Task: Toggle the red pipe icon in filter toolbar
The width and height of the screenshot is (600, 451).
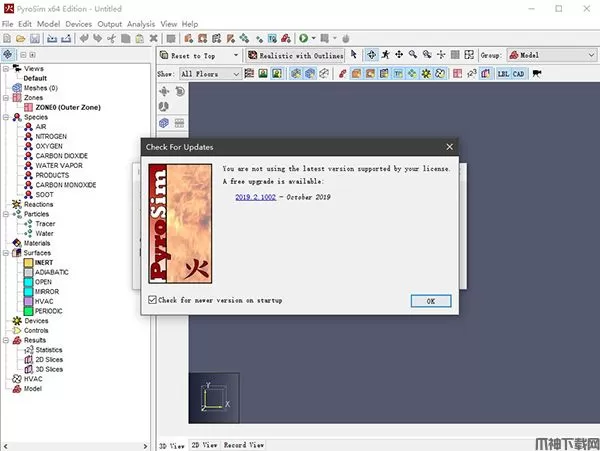Action: (x=342, y=73)
